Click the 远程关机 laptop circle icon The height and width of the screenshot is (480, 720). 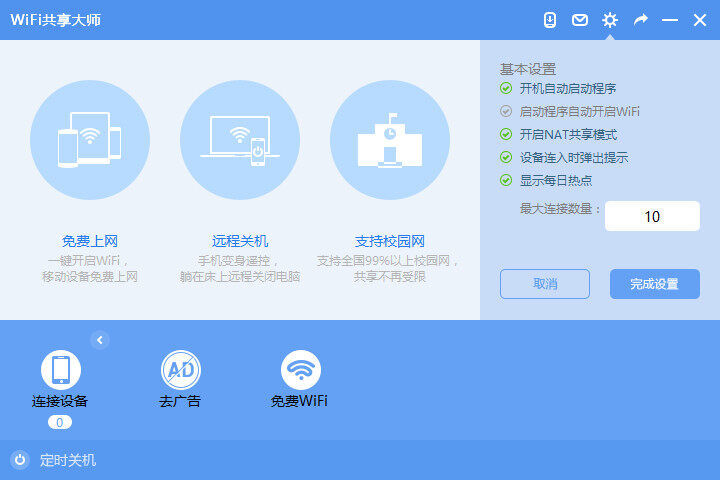click(240, 140)
